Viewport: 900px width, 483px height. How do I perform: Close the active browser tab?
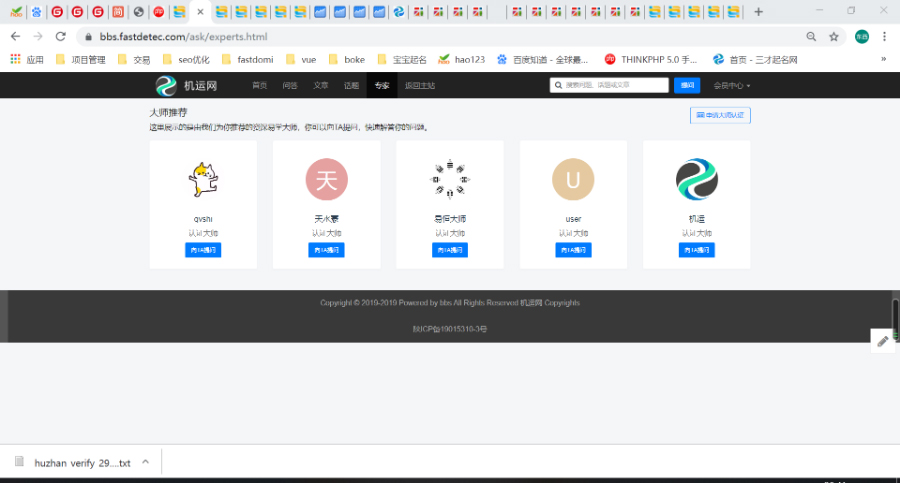(x=200, y=11)
